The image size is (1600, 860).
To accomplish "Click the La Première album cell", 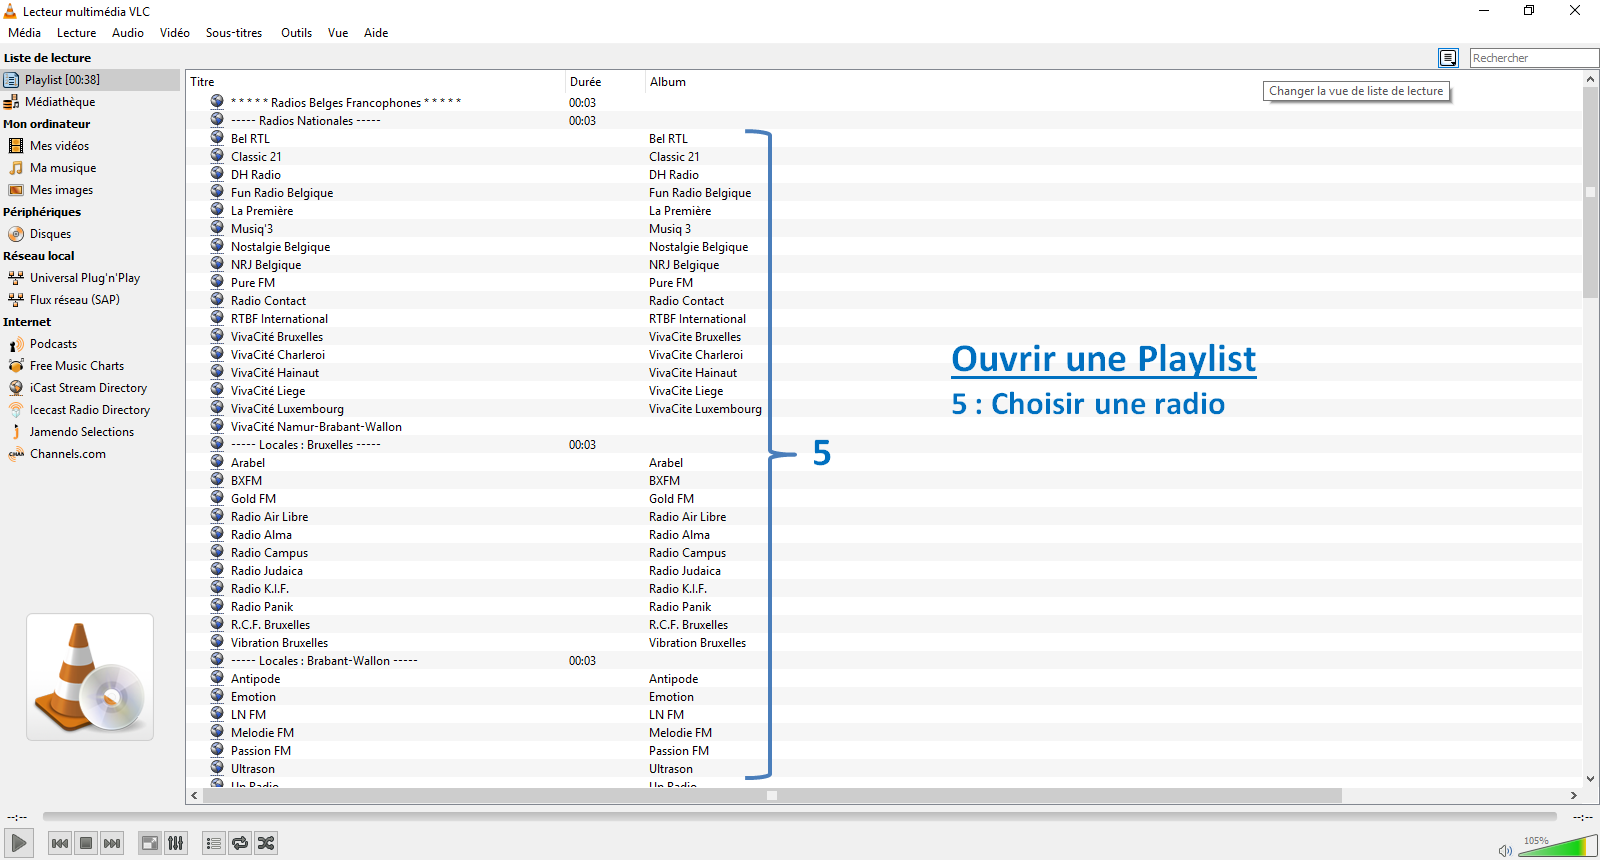I will coord(680,211).
